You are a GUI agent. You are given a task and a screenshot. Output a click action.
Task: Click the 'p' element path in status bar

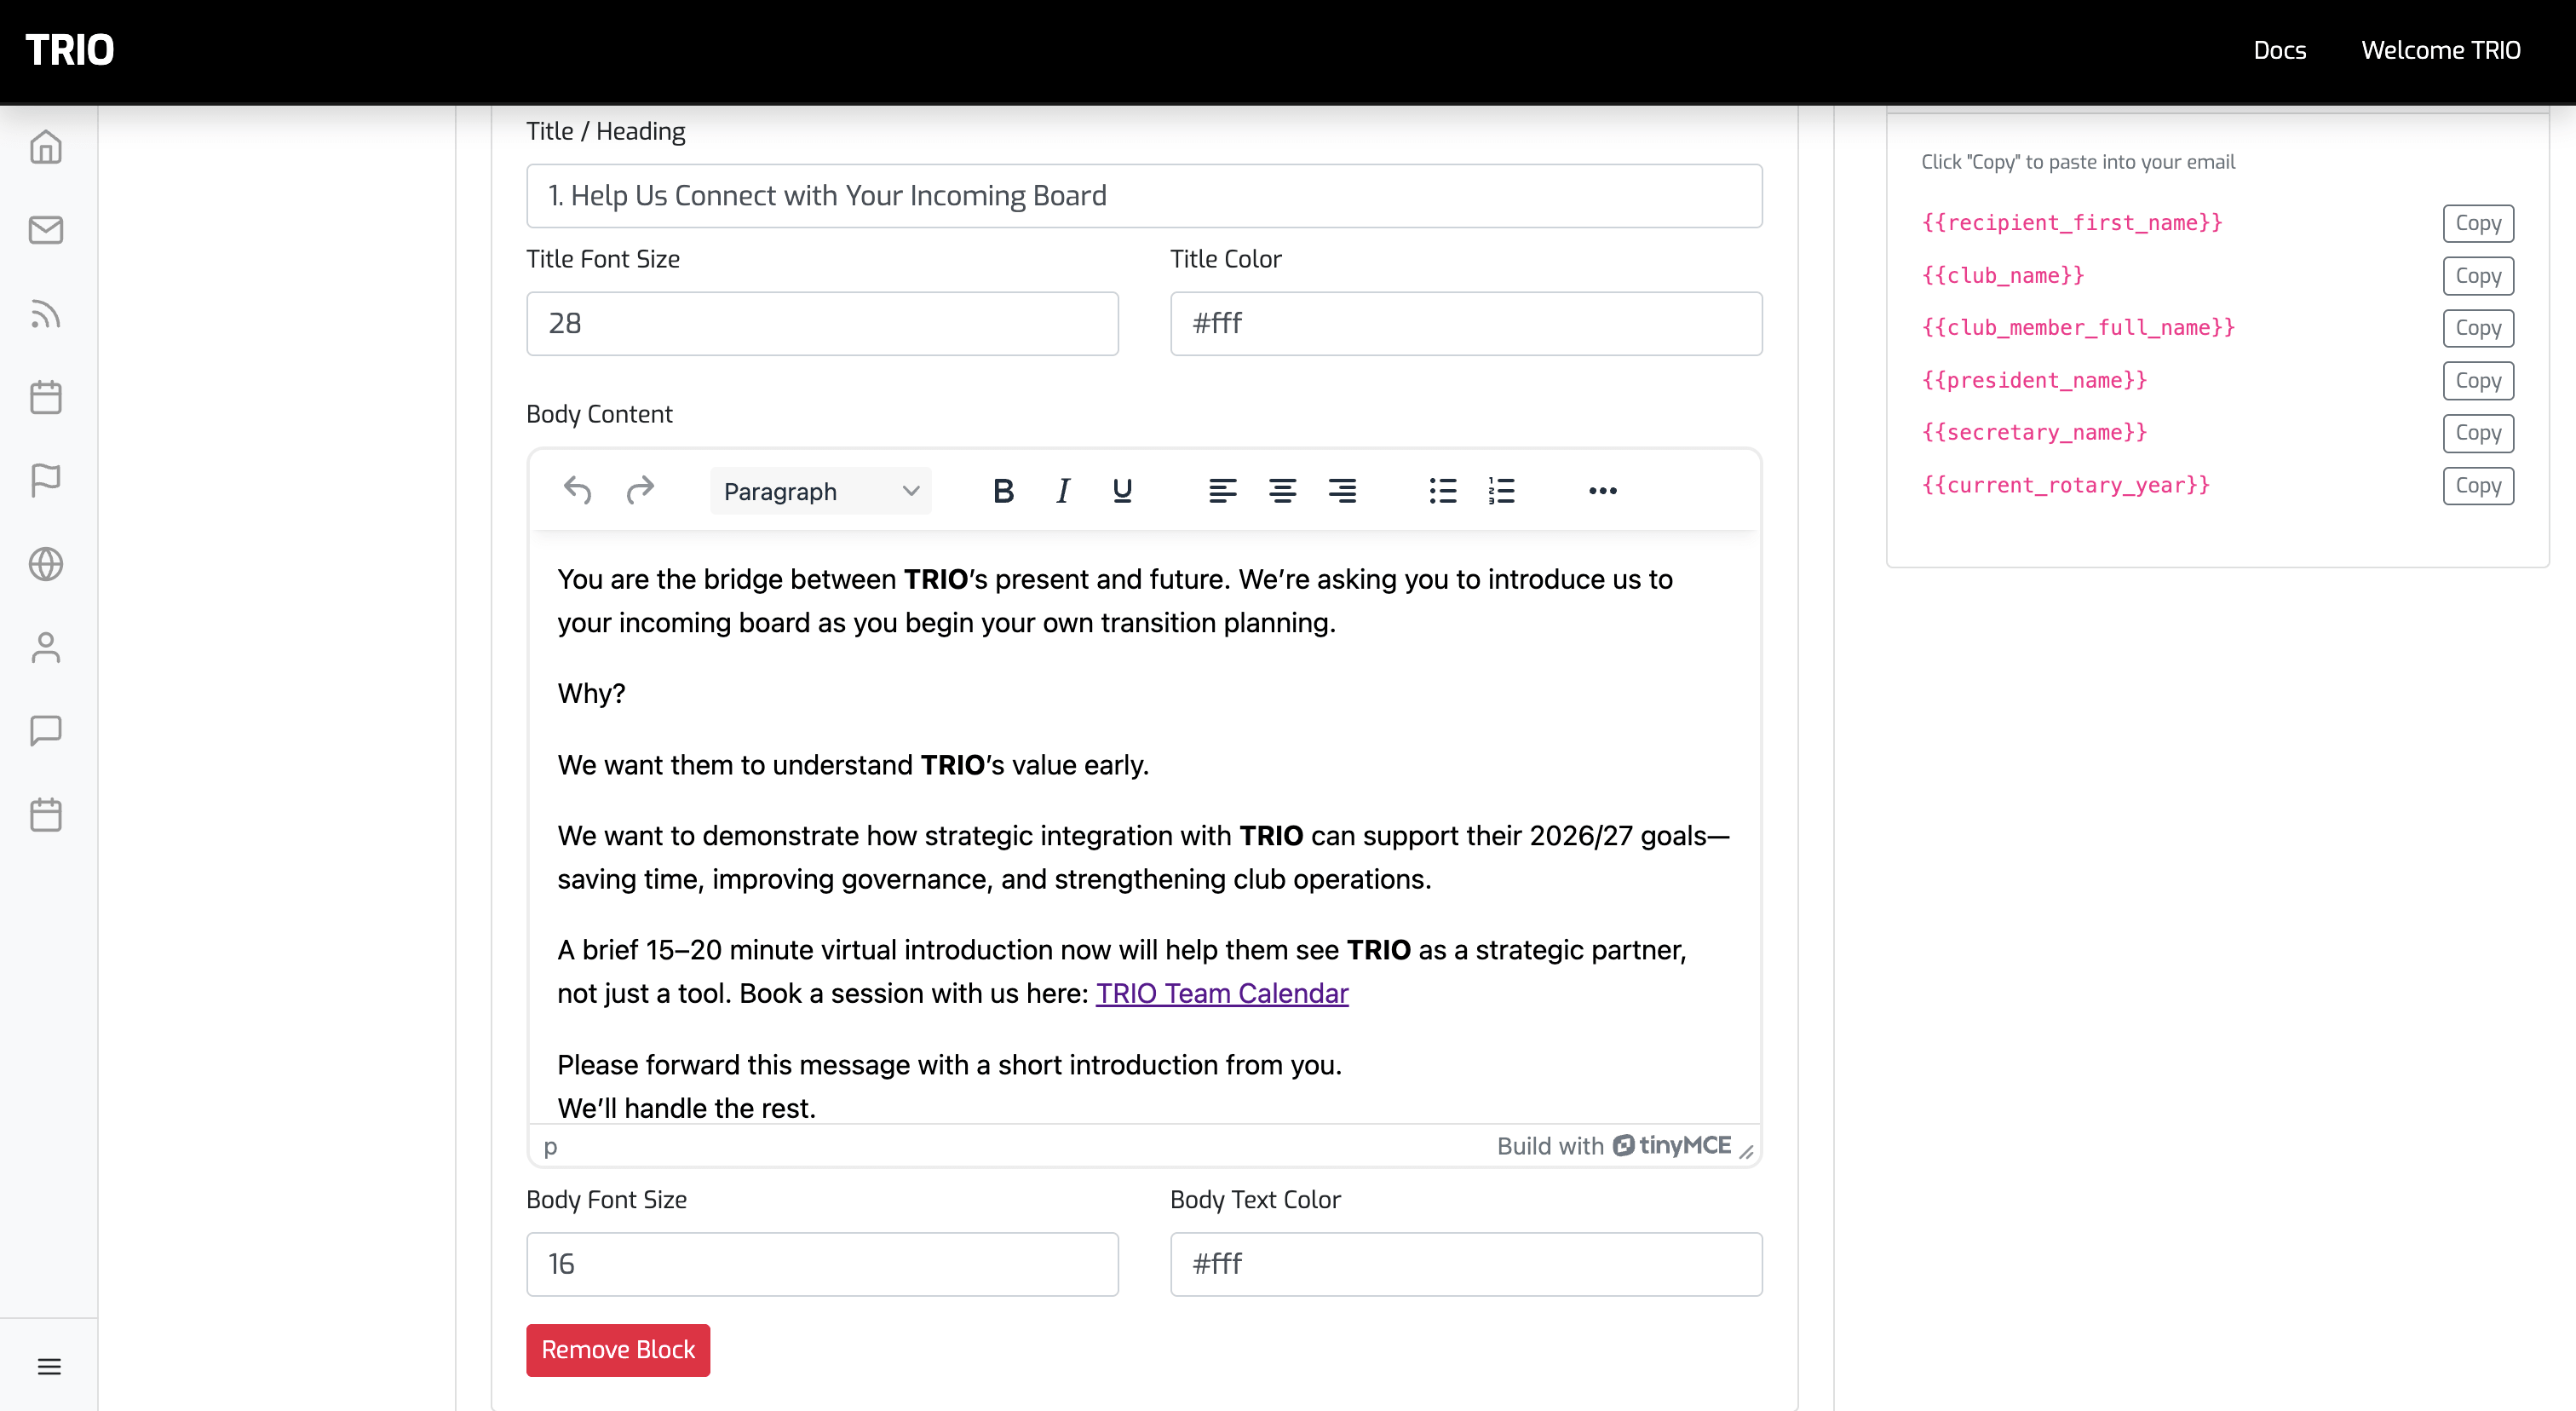(x=550, y=1147)
